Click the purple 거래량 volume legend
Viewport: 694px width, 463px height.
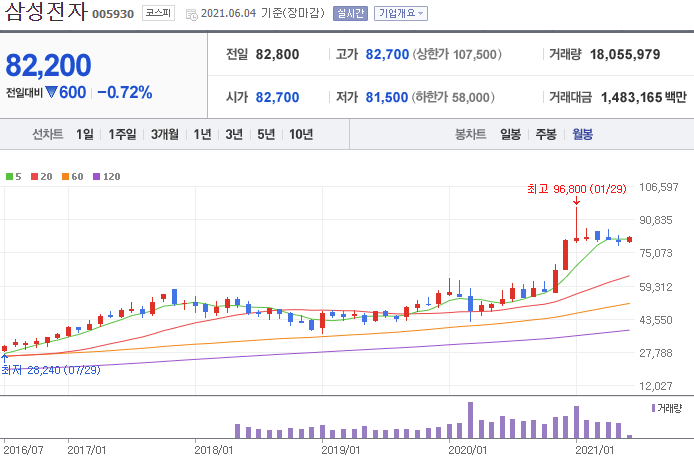(x=667, y=408)
